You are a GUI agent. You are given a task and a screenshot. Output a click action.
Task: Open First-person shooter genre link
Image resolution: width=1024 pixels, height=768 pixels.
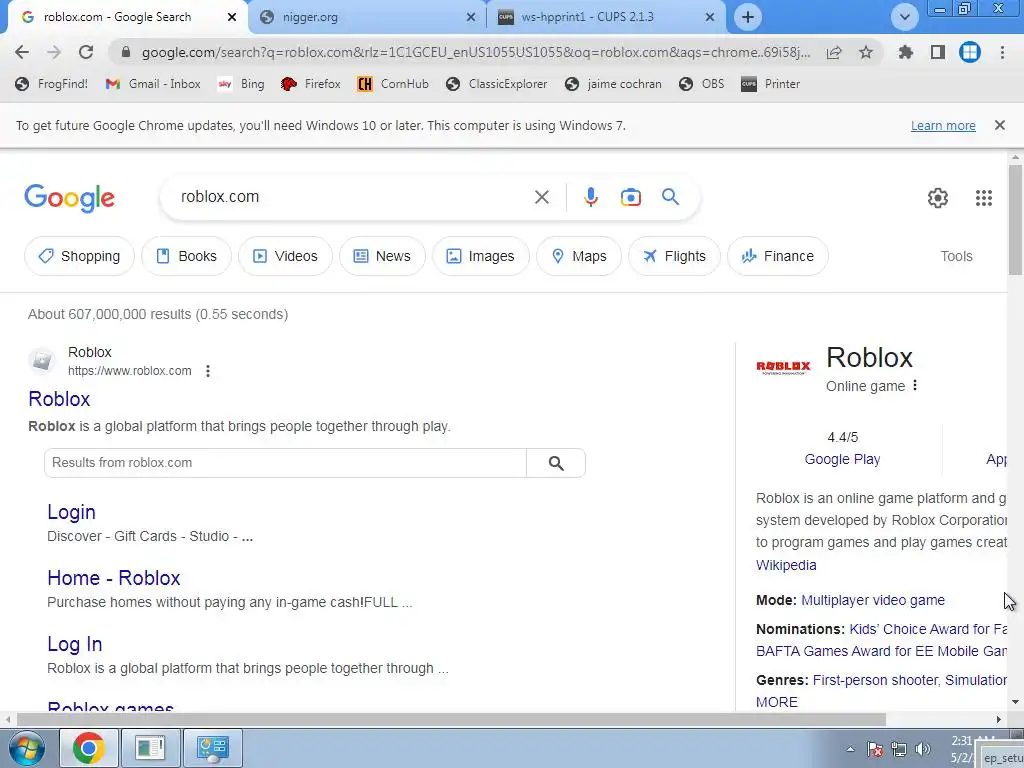[874, 680]
